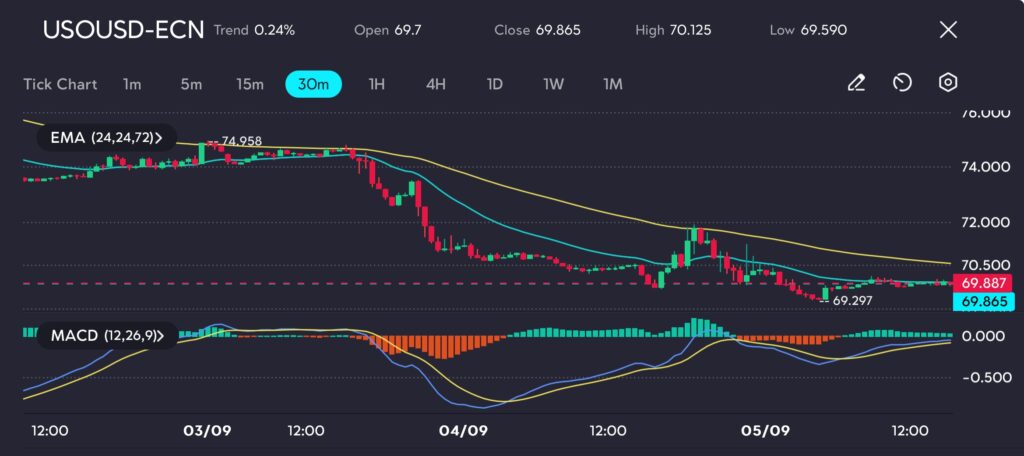Click the chart replay clock icon
The image size is (1024, 456).
point(902,83)
